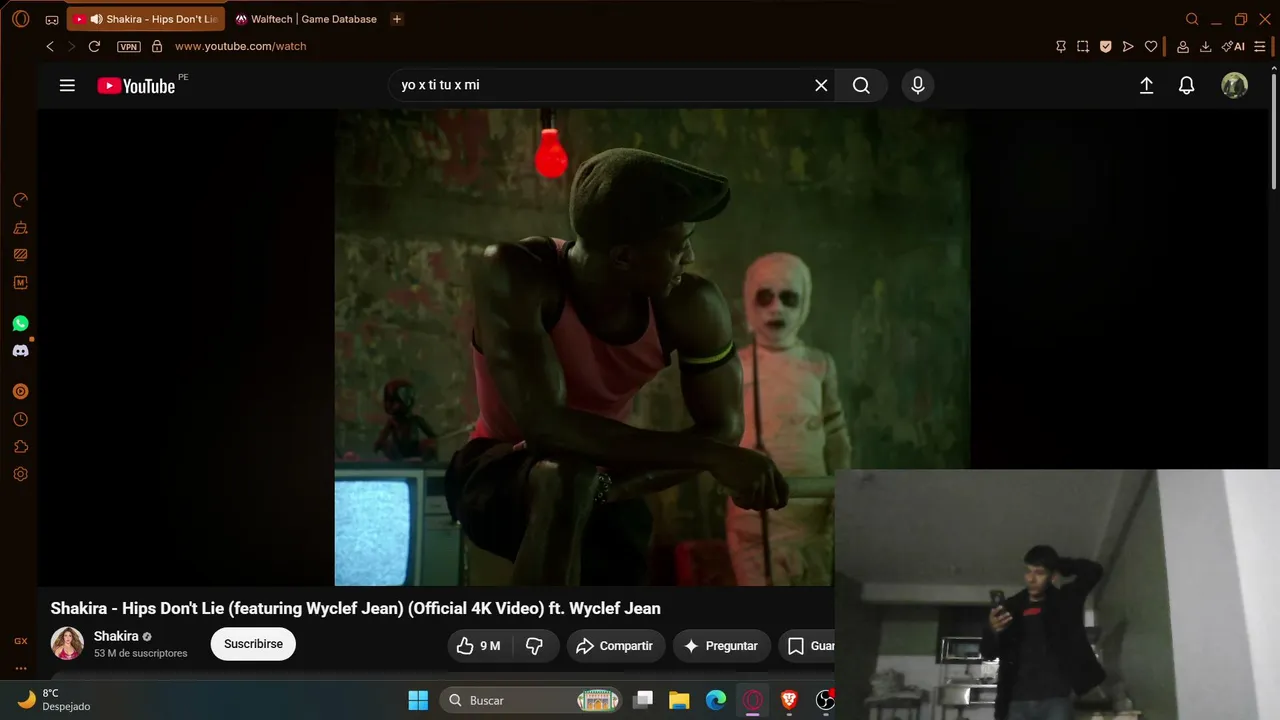Click the Hips Don't Lie video title
The width and height of the screenshot is (1280, 720).
tap(355, 609)
